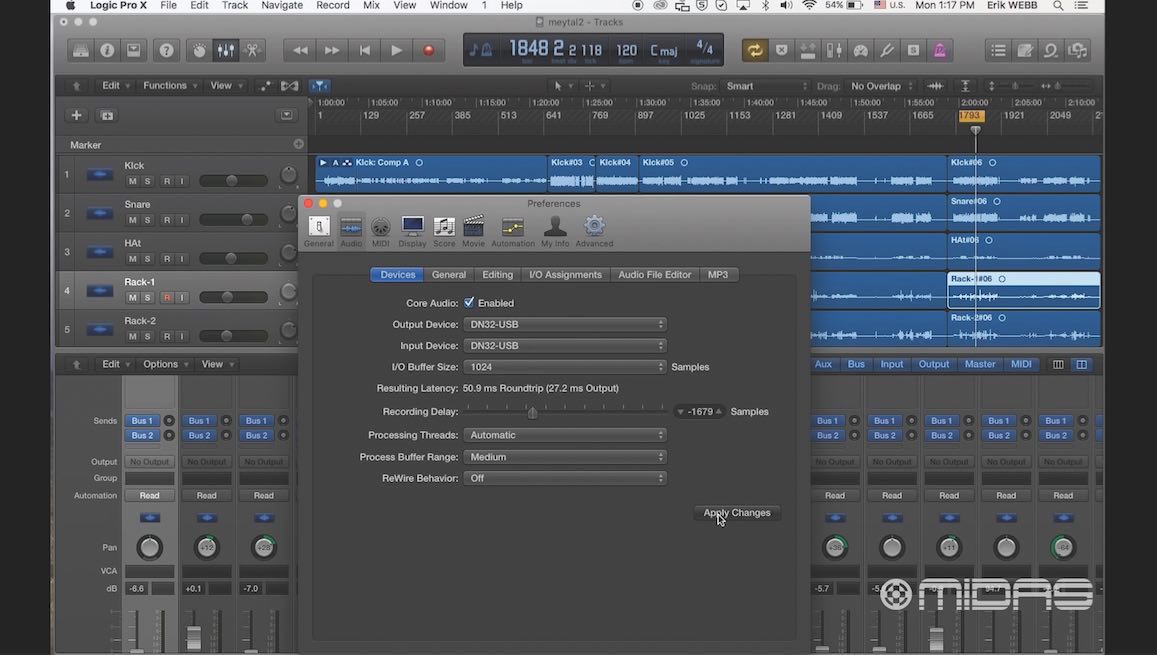
Task: Open the Loop Browser button
Action: (x=1051, y=50)
